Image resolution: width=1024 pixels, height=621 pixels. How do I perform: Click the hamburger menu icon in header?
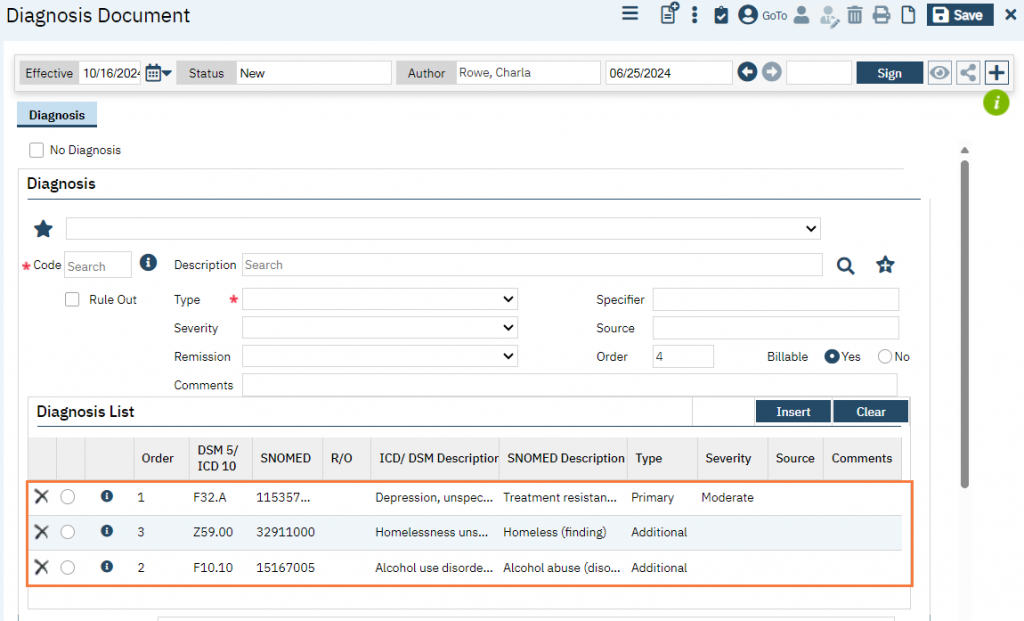click(x=630, y=14)
